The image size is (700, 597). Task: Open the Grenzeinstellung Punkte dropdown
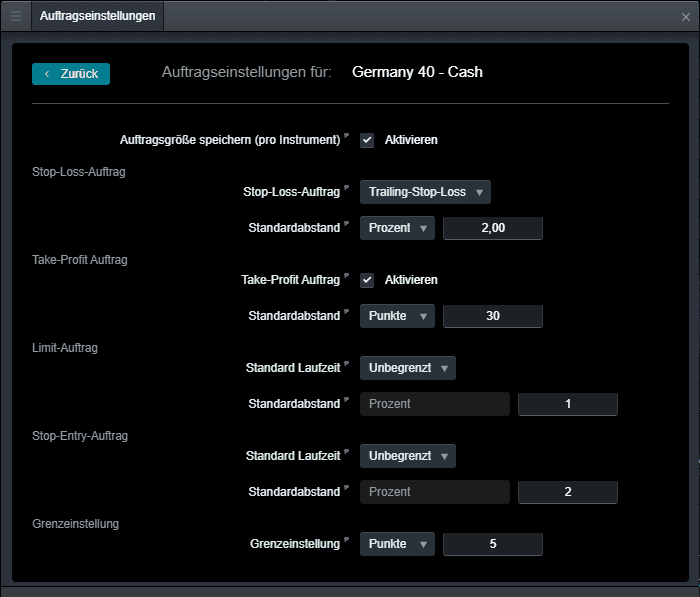(397, 544)
